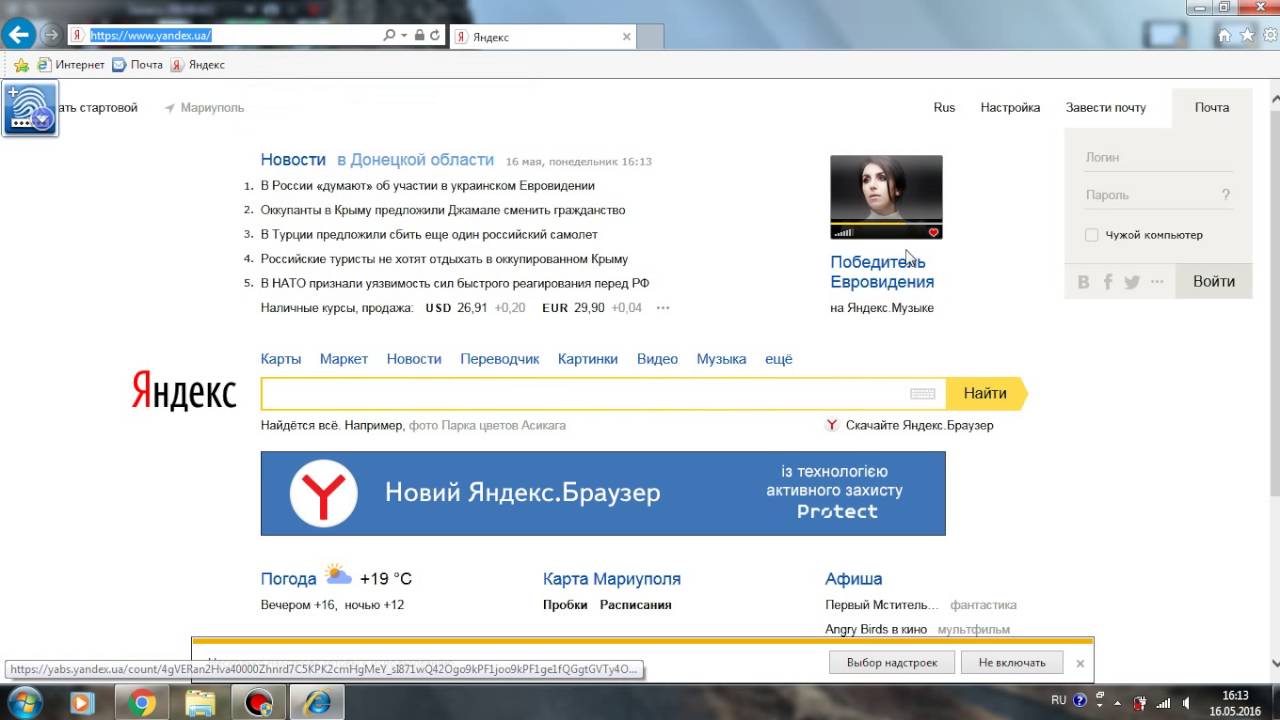Open the Windows Start menu orb
Image resolution: width=1280 pixels, height=720 pixels.
pyautogui.click(x=24, y=702)
